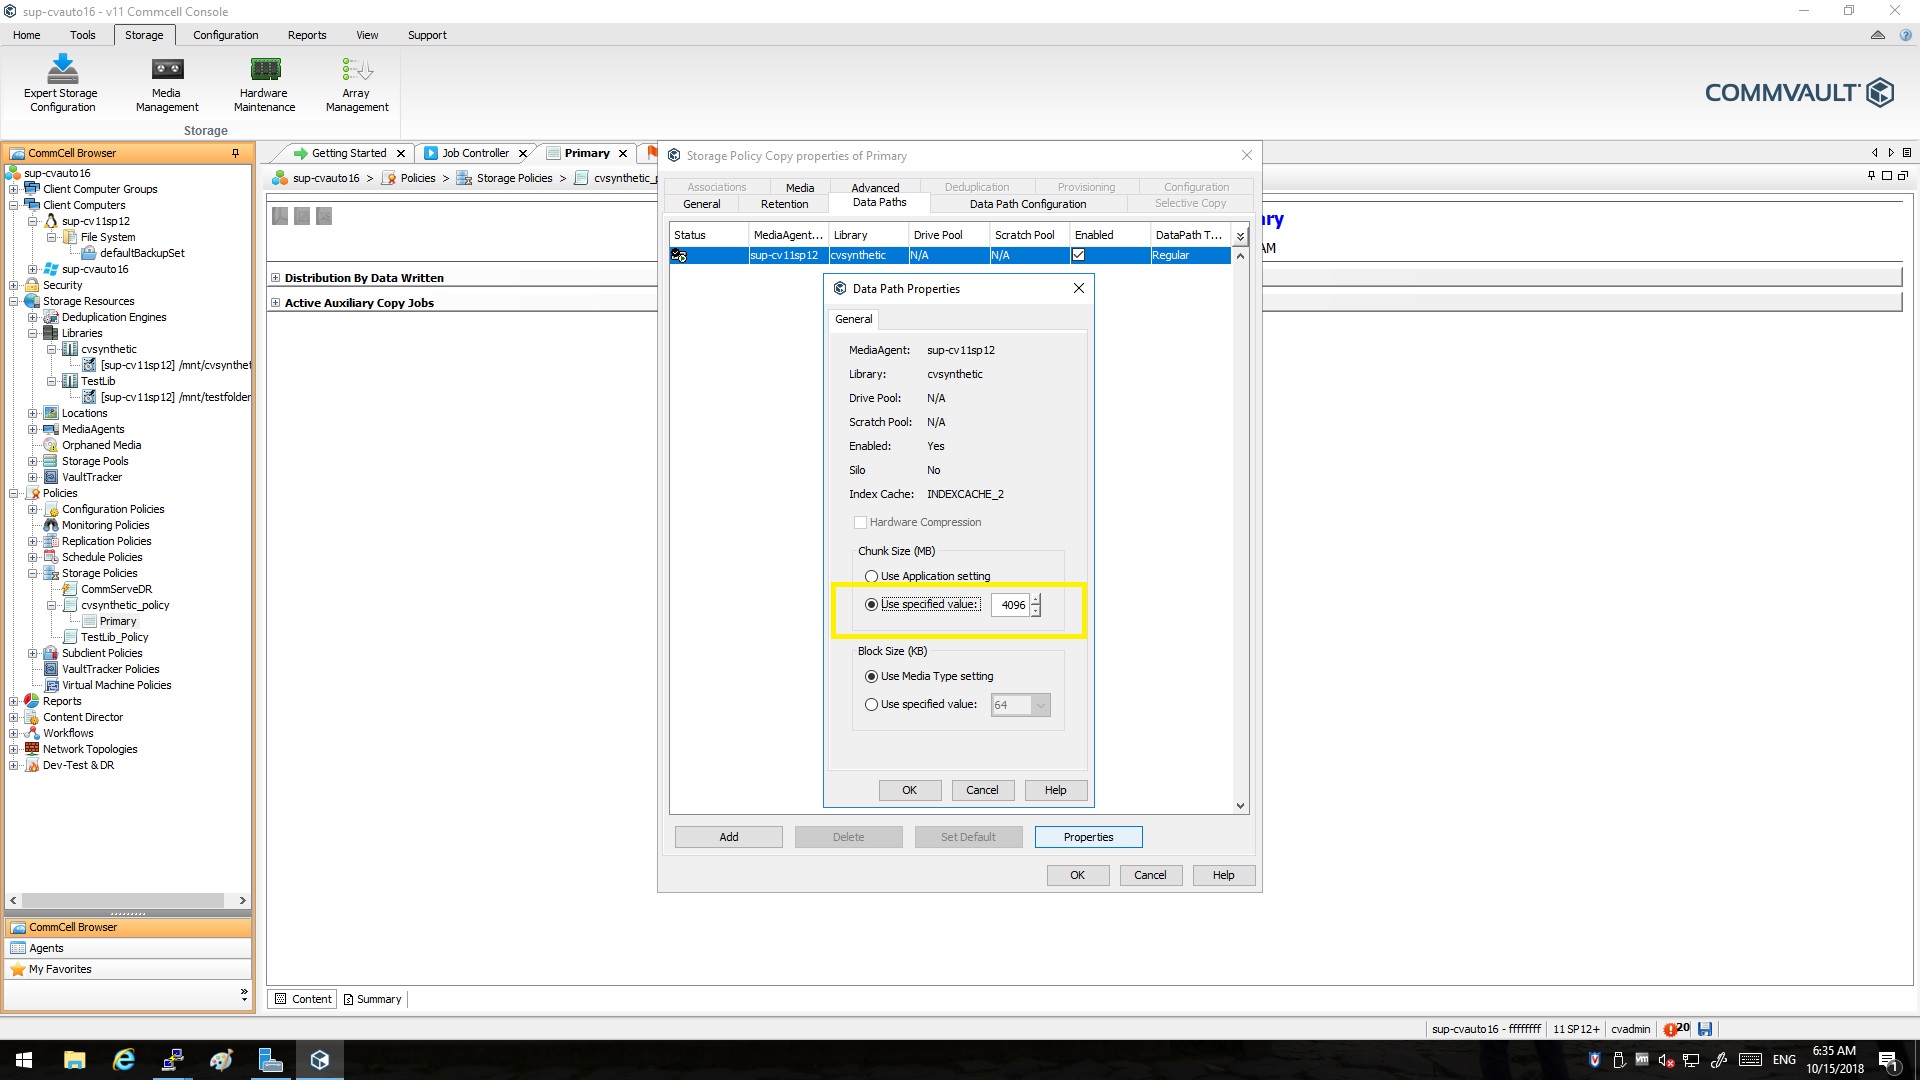Uncheck the Enabled checkbox for the data path
This screenshot has width=1920, height=1080.
(1078, 255)
